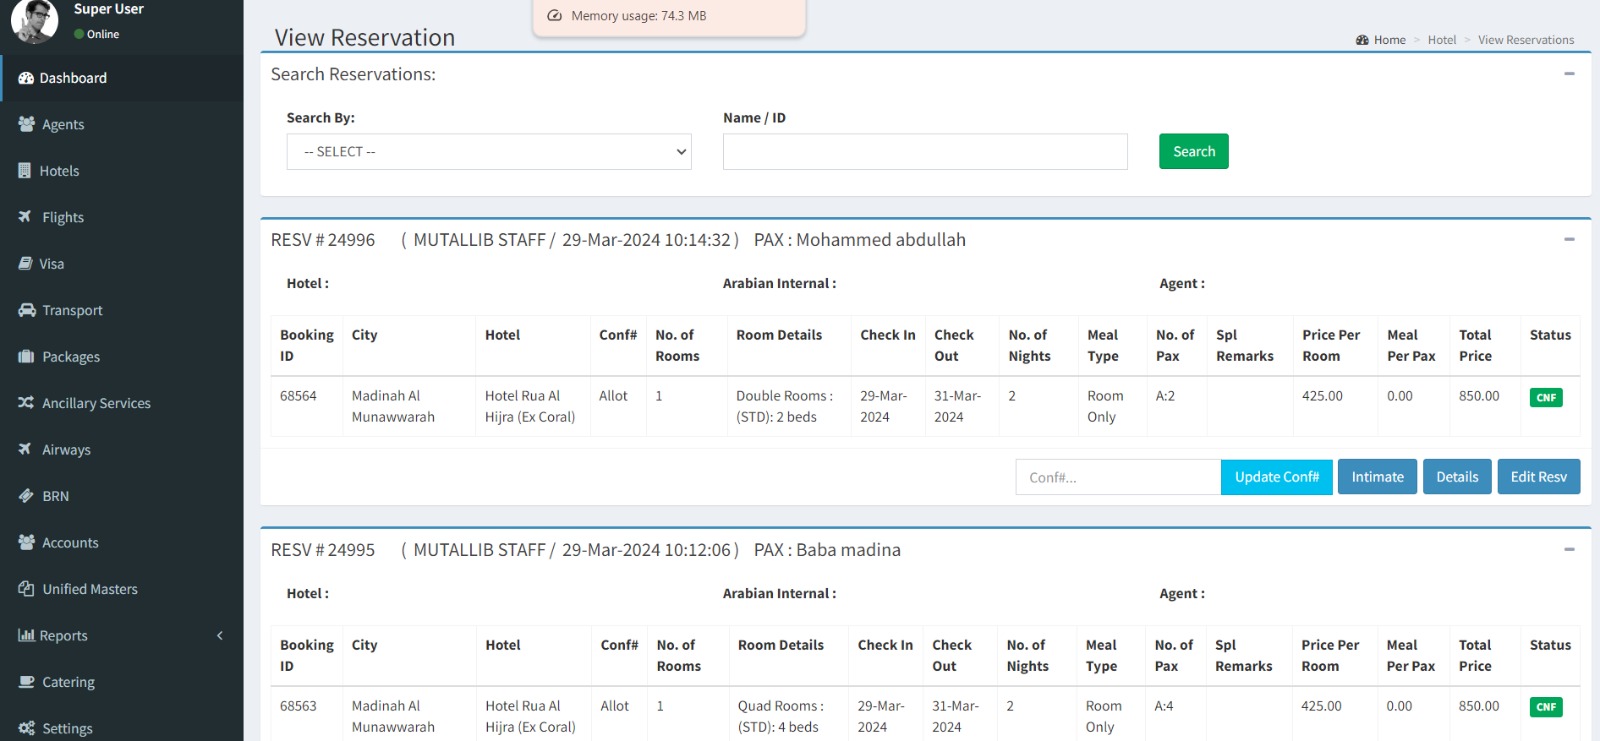Click the Ancillary Services shuffle icon
1600x741 pixels.
(26, 403)
